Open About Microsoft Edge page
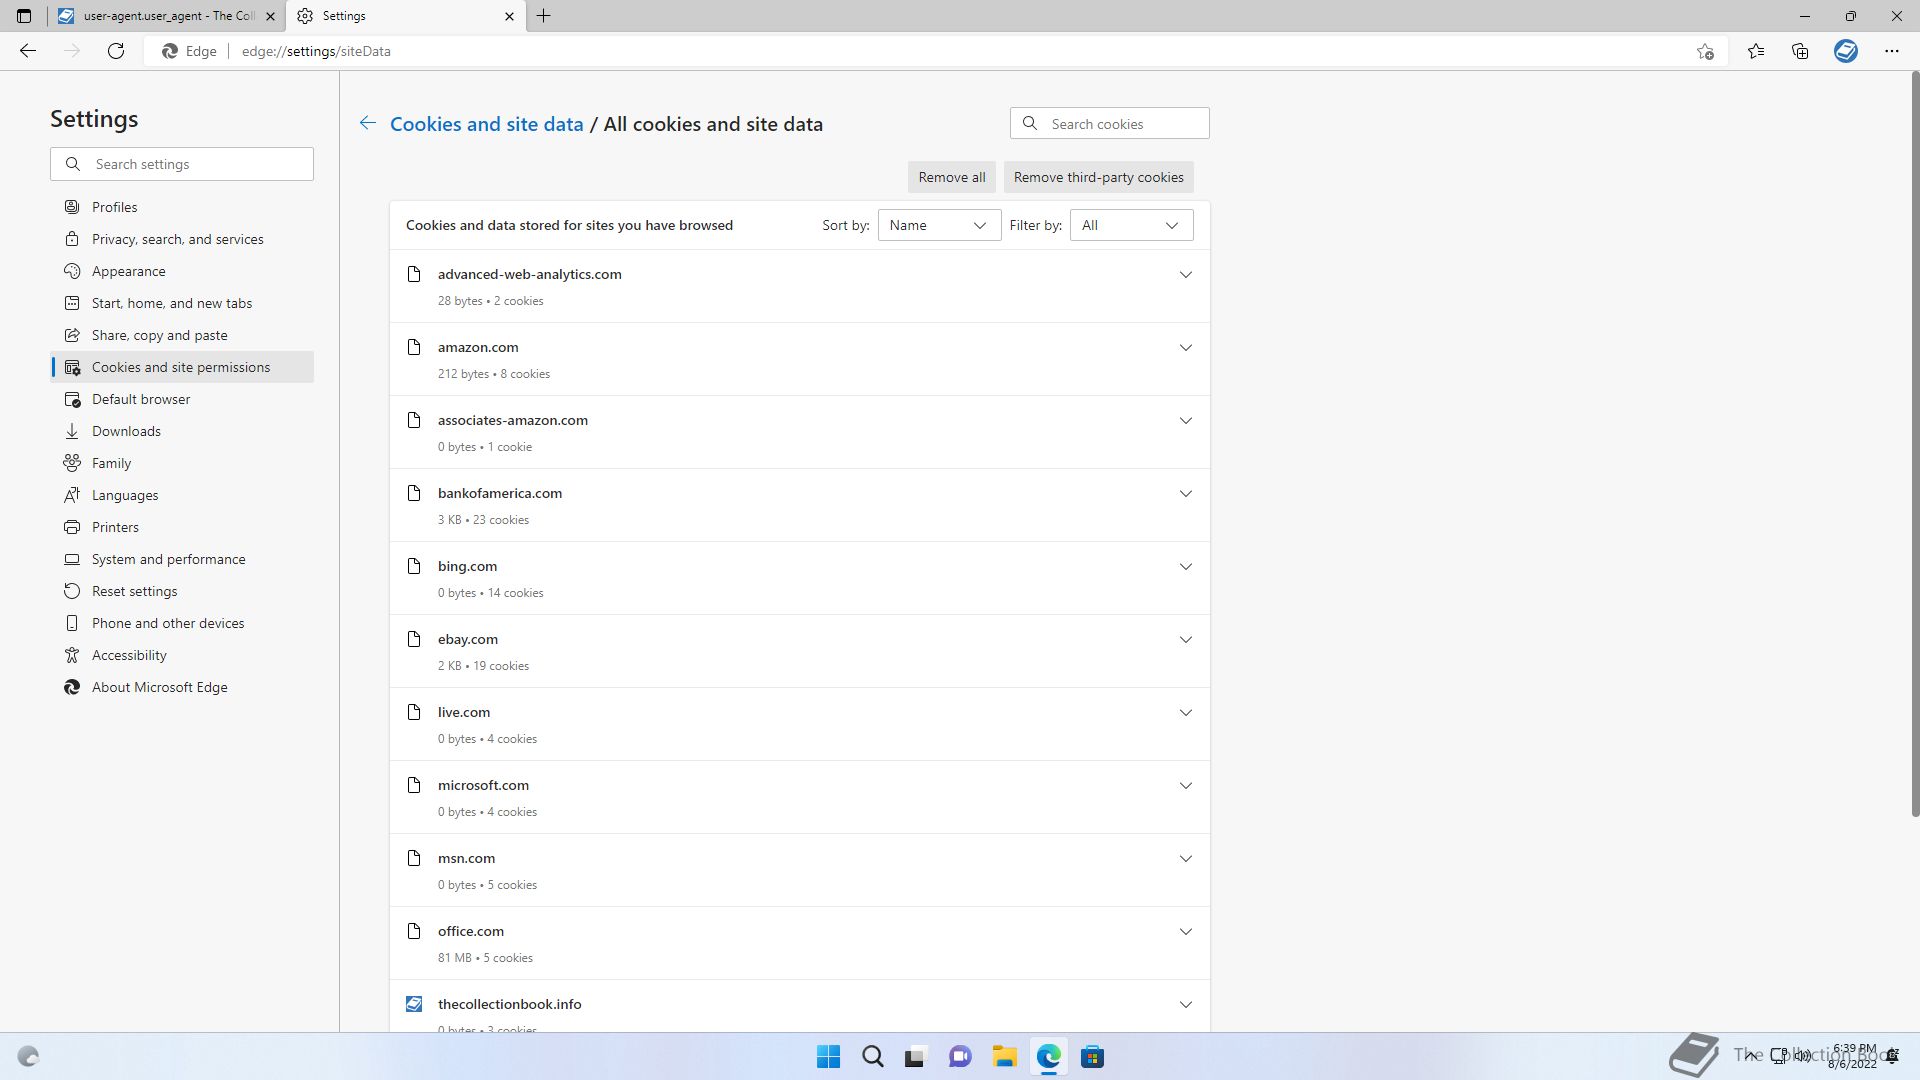 pos(182,687)
